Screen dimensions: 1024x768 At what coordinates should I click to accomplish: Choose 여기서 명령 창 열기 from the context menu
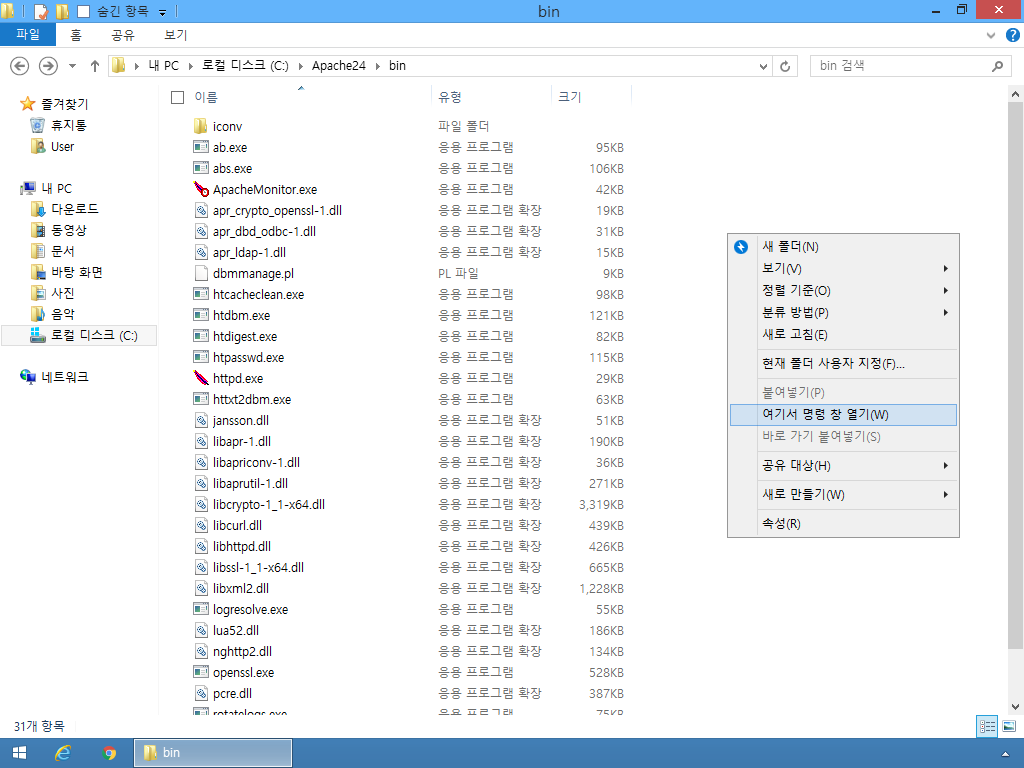point(830,414)
